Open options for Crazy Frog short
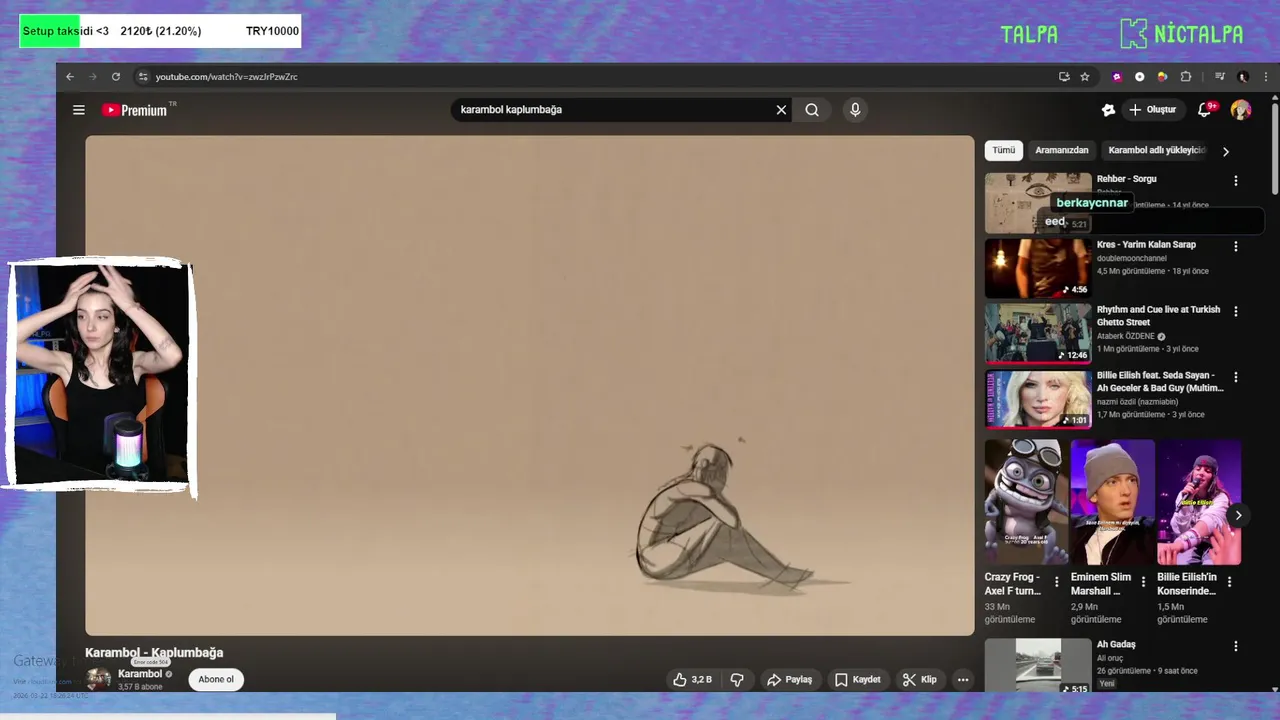 pos(1057,582)
